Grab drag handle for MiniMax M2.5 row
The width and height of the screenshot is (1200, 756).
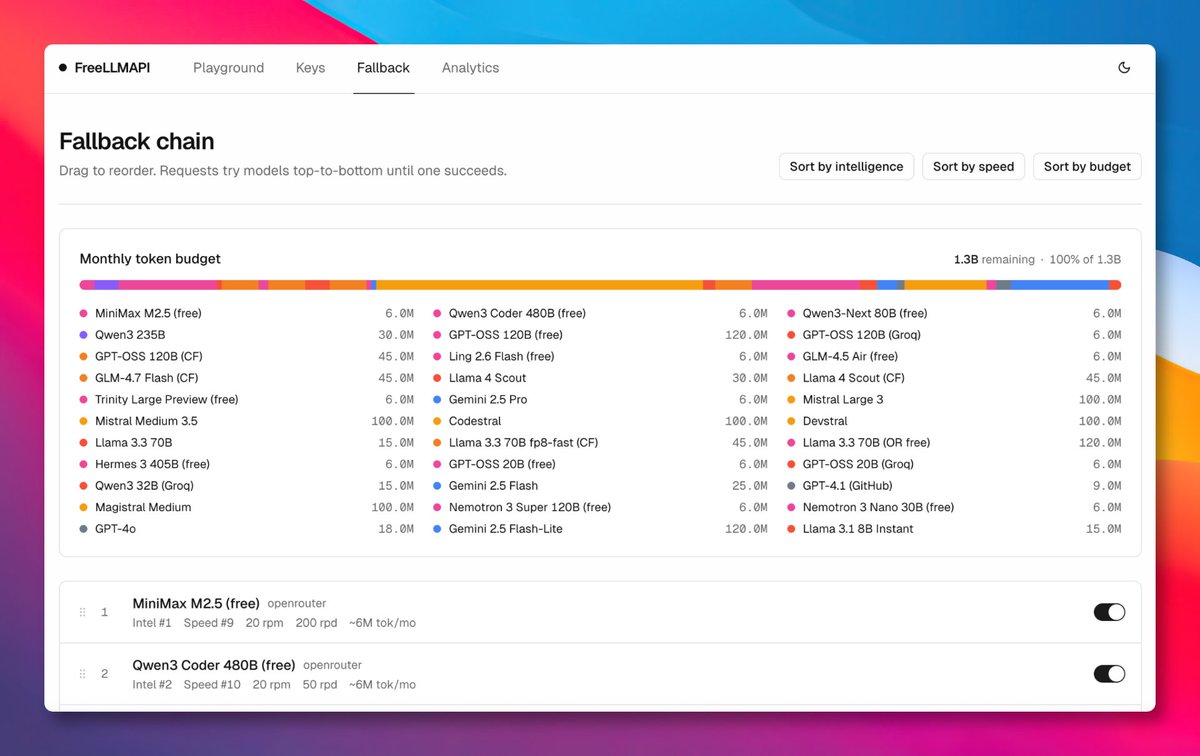pos(82,612)
